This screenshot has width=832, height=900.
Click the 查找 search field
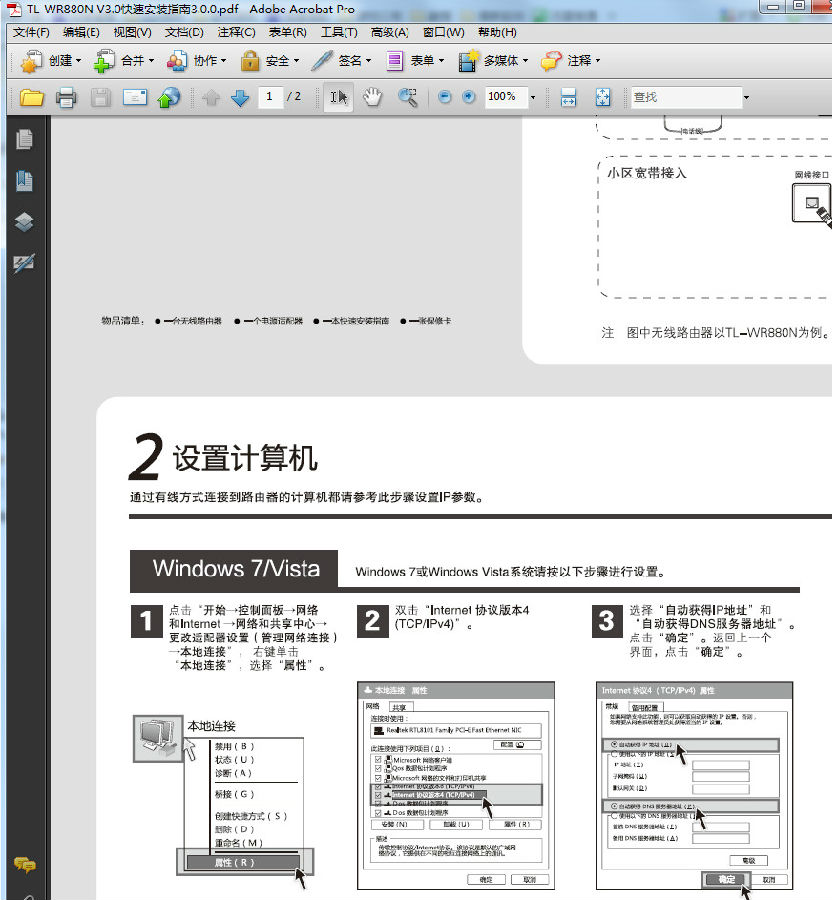click(686, 97)
